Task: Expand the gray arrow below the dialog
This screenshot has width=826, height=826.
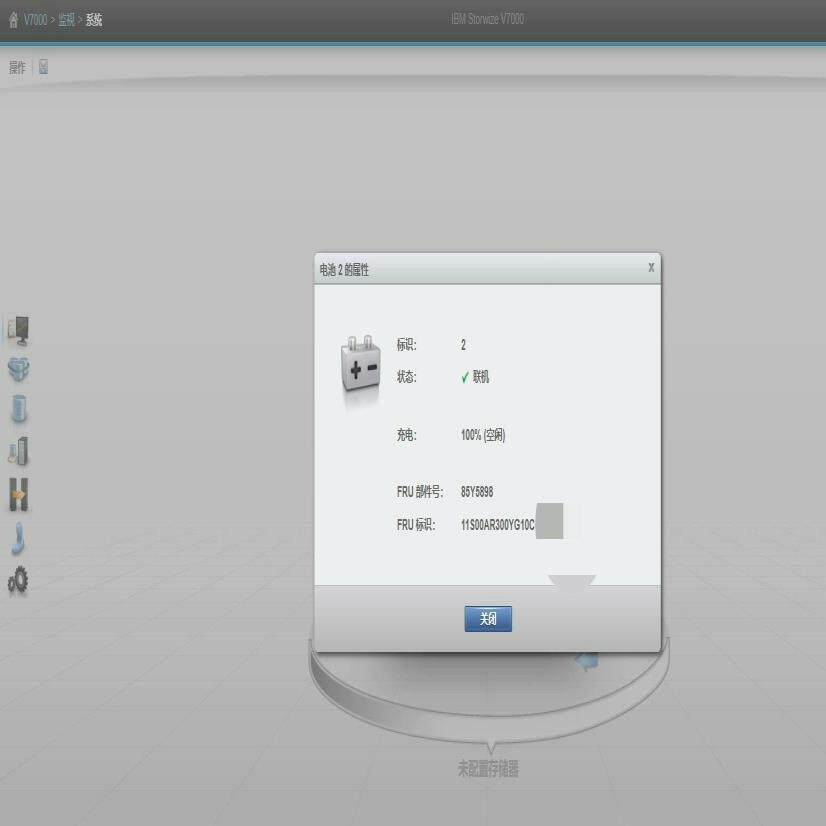Action: [571, 580]
